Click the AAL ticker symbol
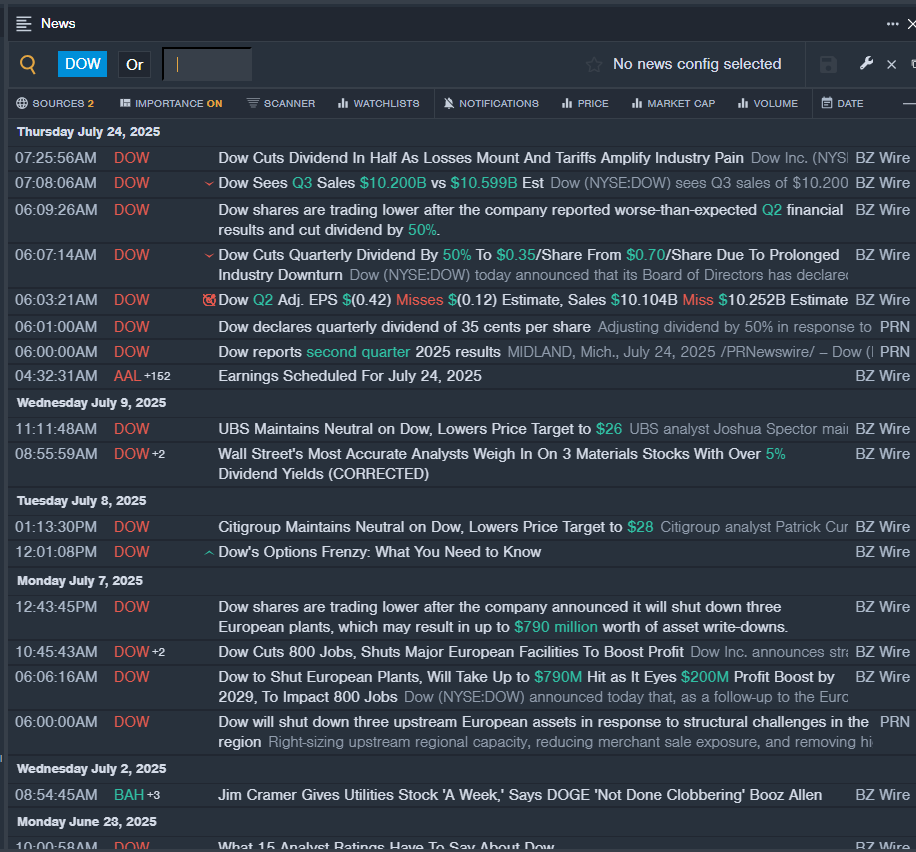The width and height of the screenshot is (916, 852). 127,376
